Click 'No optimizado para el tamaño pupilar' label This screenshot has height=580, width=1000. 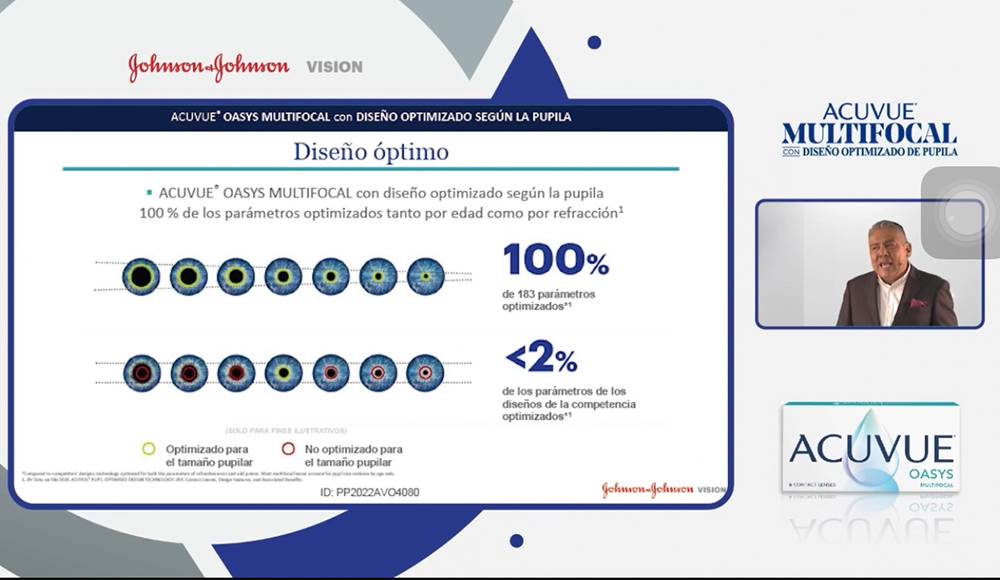[x=354, y=456]
